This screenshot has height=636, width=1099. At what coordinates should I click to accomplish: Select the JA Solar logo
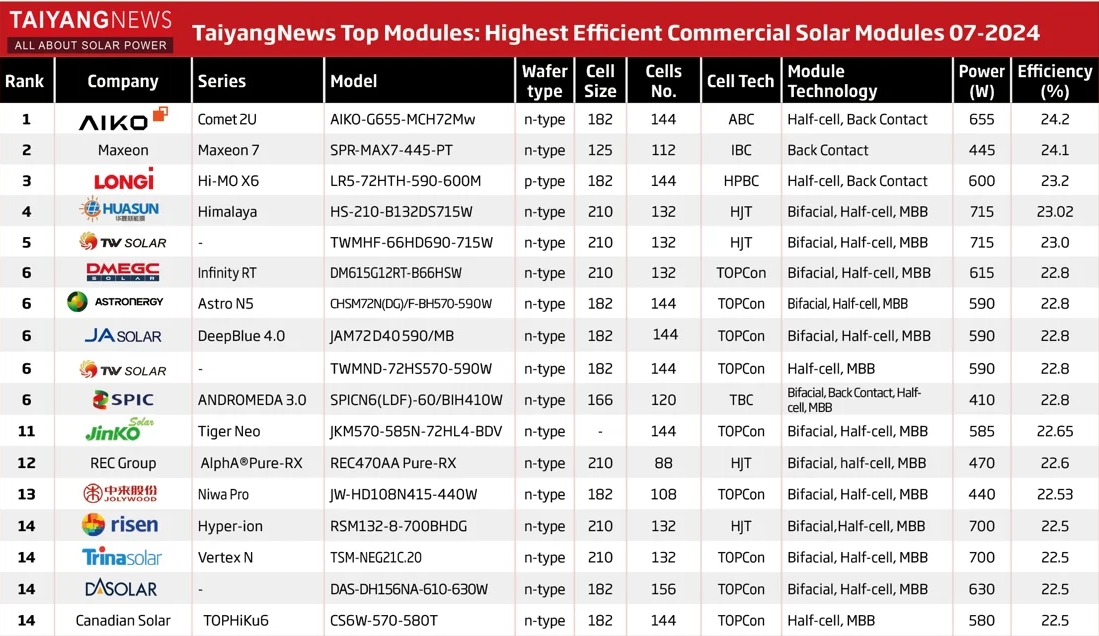[123, 336]
